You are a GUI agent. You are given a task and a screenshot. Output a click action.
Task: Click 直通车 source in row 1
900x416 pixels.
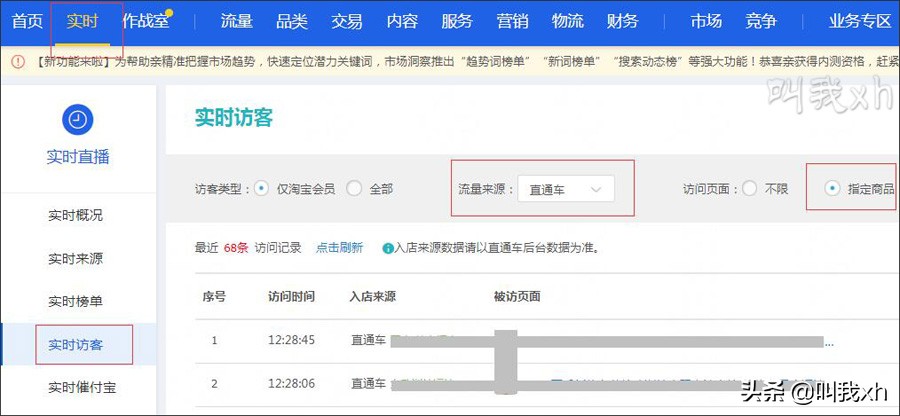coord(368,340)
